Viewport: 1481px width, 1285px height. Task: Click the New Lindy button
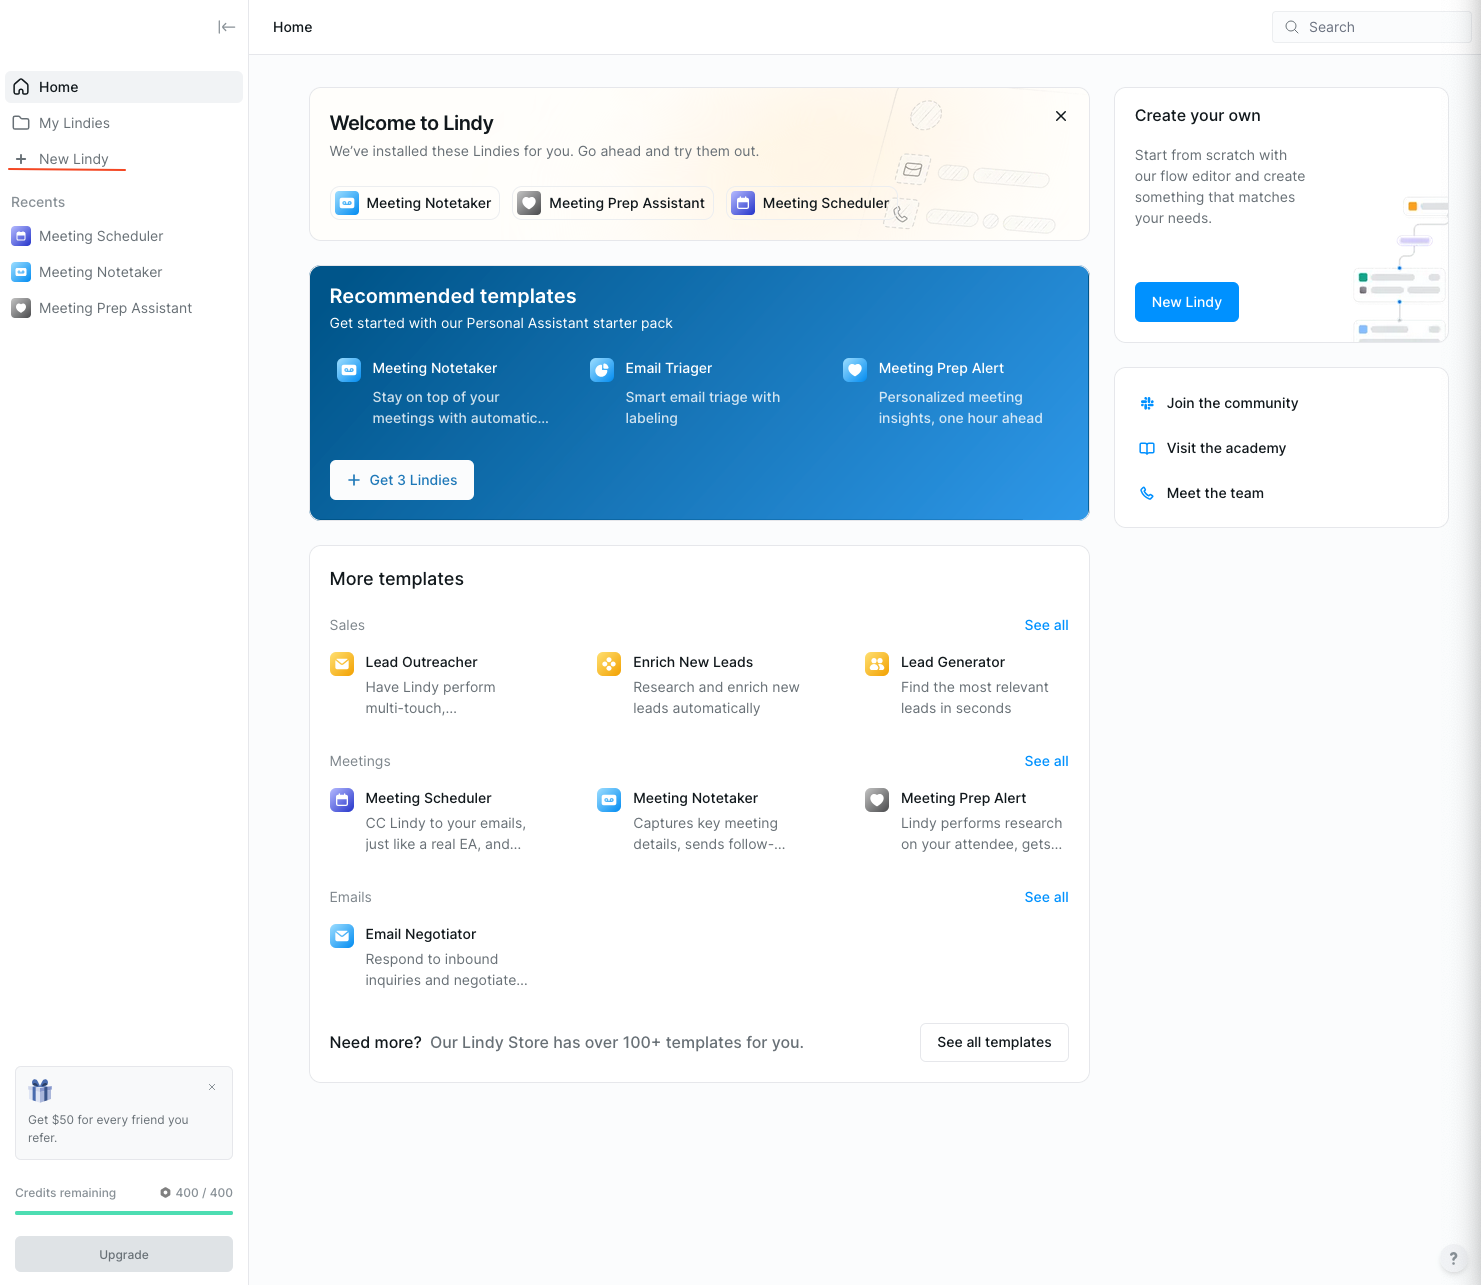(x=1186, y=302)
